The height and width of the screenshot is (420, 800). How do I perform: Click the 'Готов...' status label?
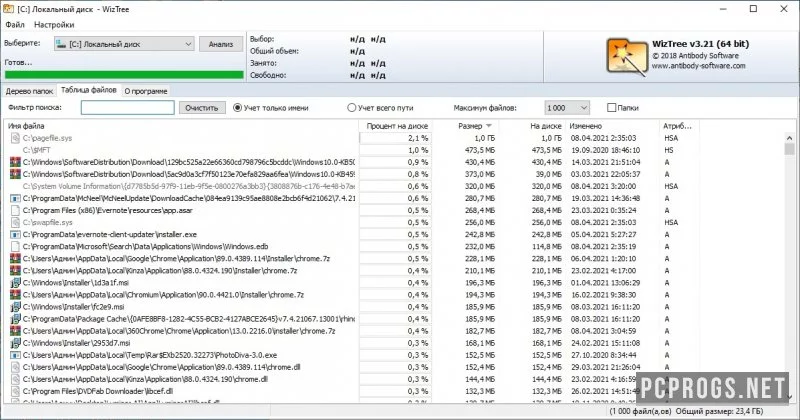click(18, 62)
